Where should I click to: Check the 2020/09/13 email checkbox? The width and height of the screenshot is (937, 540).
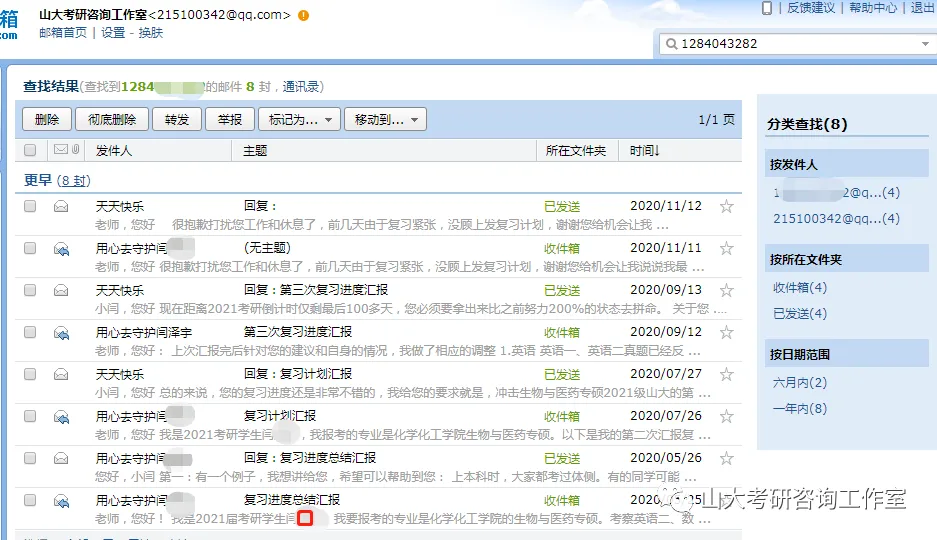tap(30, 290)
